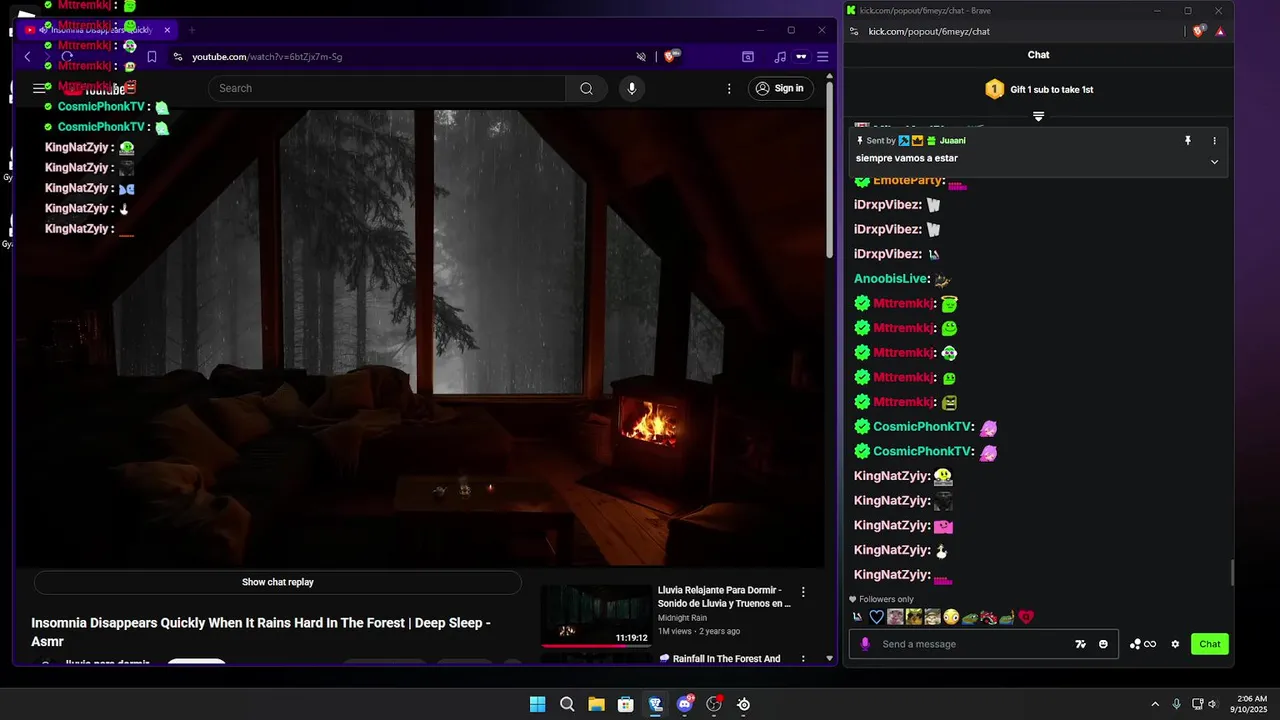Click the taskbar volume speaker icon
Viewport: 1280px width, 720px height.
click(1212, 704)
